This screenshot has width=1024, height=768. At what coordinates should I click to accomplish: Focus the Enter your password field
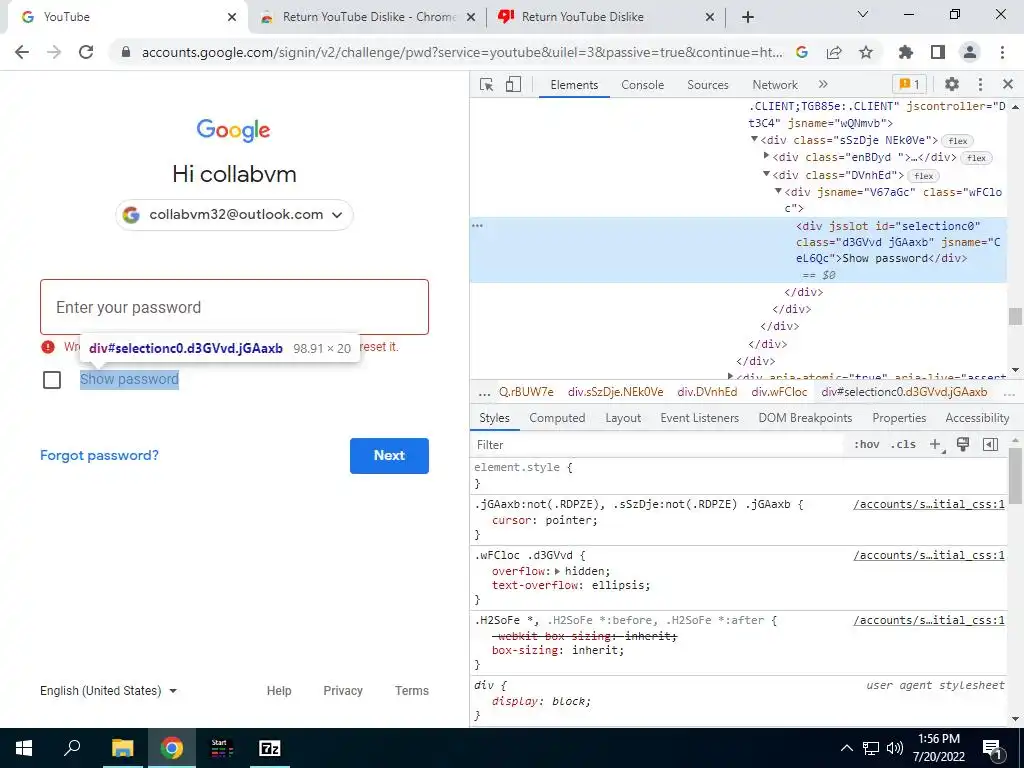(234, 307)
